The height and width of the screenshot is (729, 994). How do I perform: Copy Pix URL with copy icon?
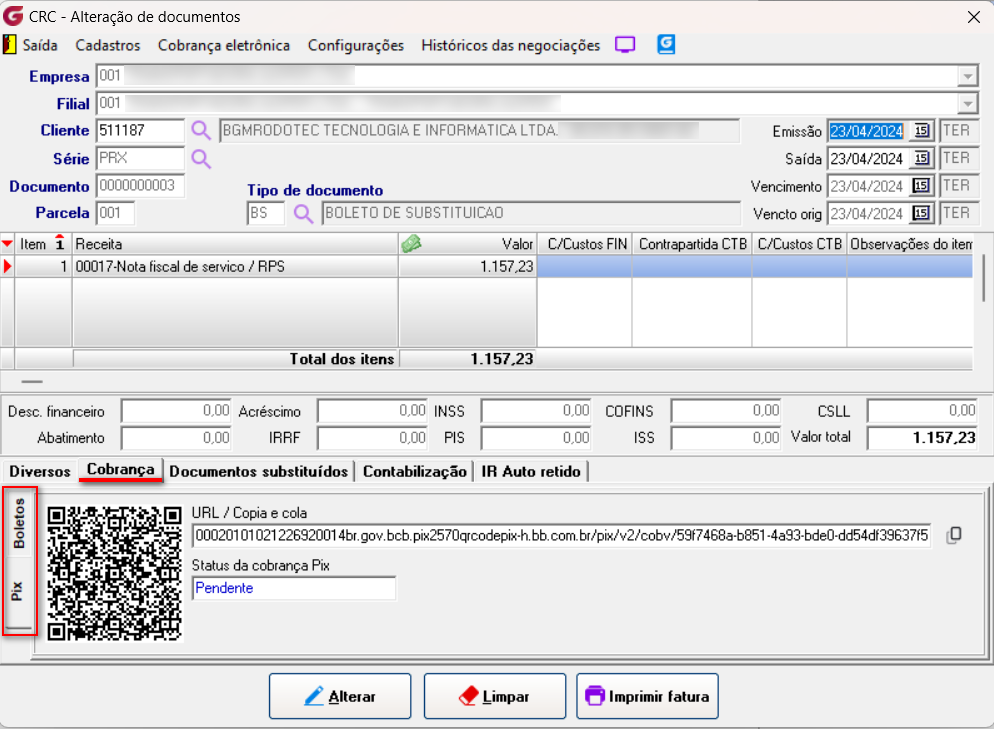(x=954, y=536)
